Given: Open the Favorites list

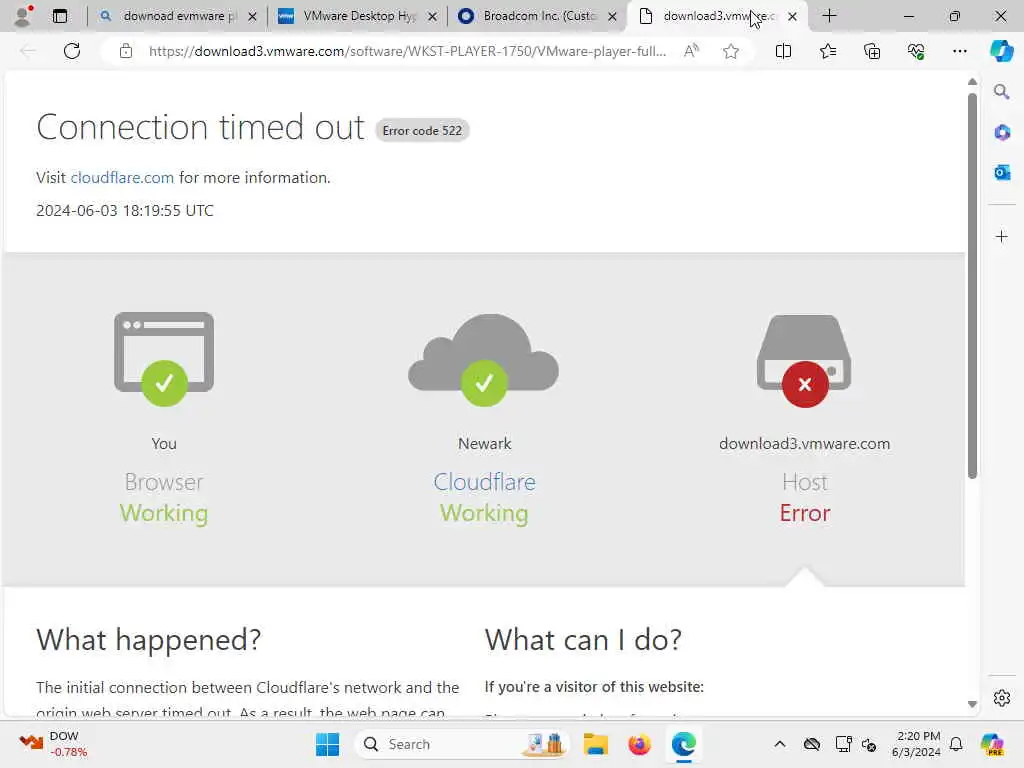Looking at the screenshot, I should pyautogui.click(x=828, y=51).
